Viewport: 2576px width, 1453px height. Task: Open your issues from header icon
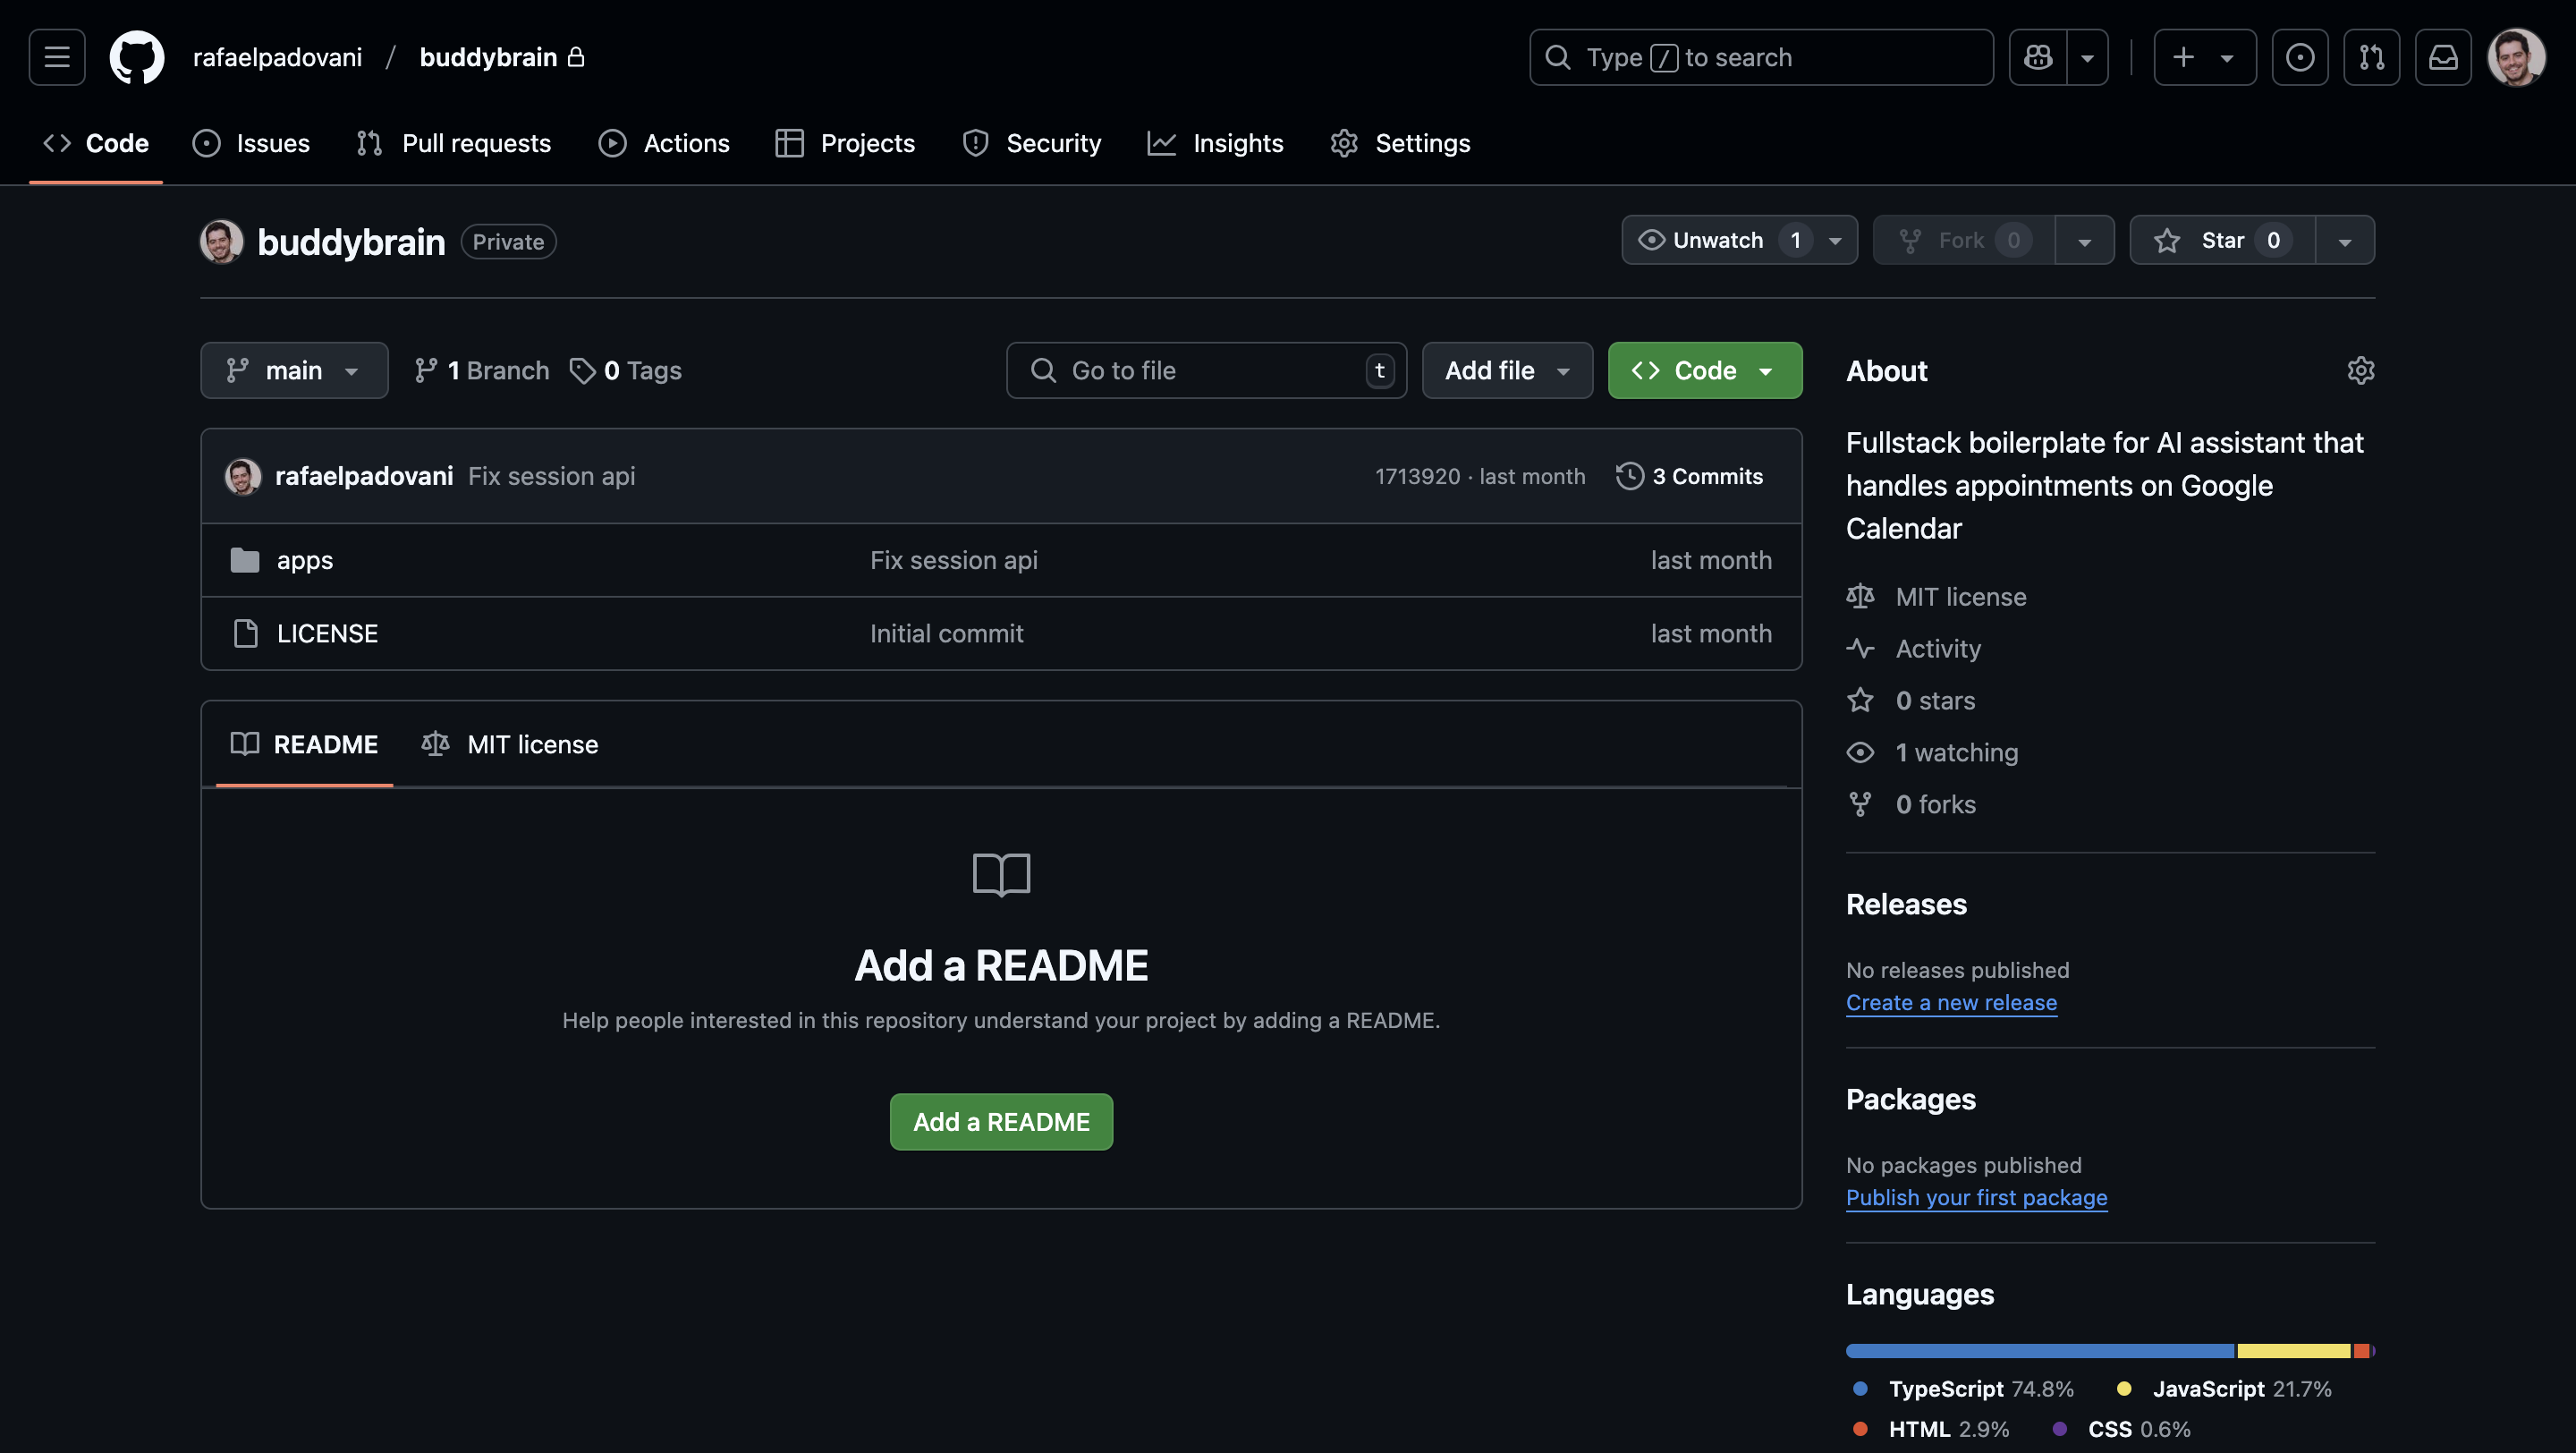point(2300,57)
